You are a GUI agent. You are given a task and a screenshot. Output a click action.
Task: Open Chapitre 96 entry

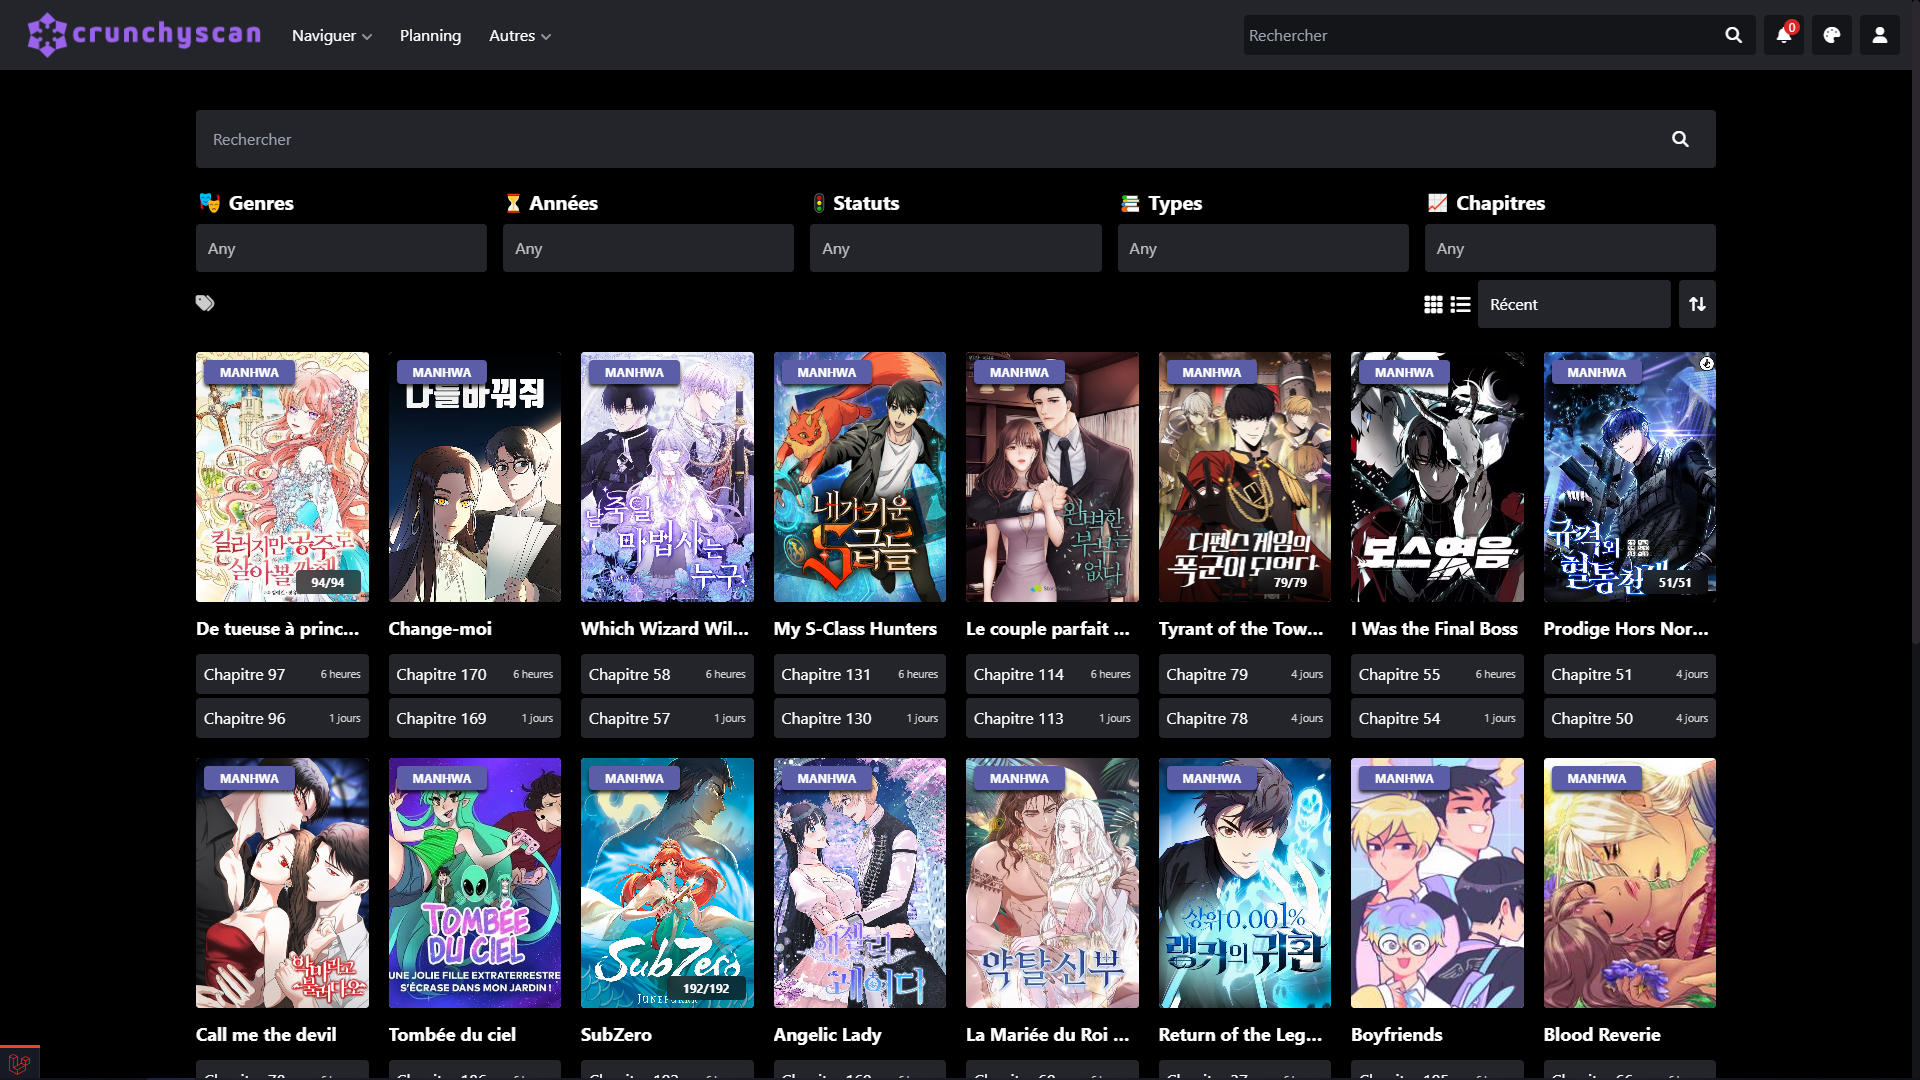(282, 718)
